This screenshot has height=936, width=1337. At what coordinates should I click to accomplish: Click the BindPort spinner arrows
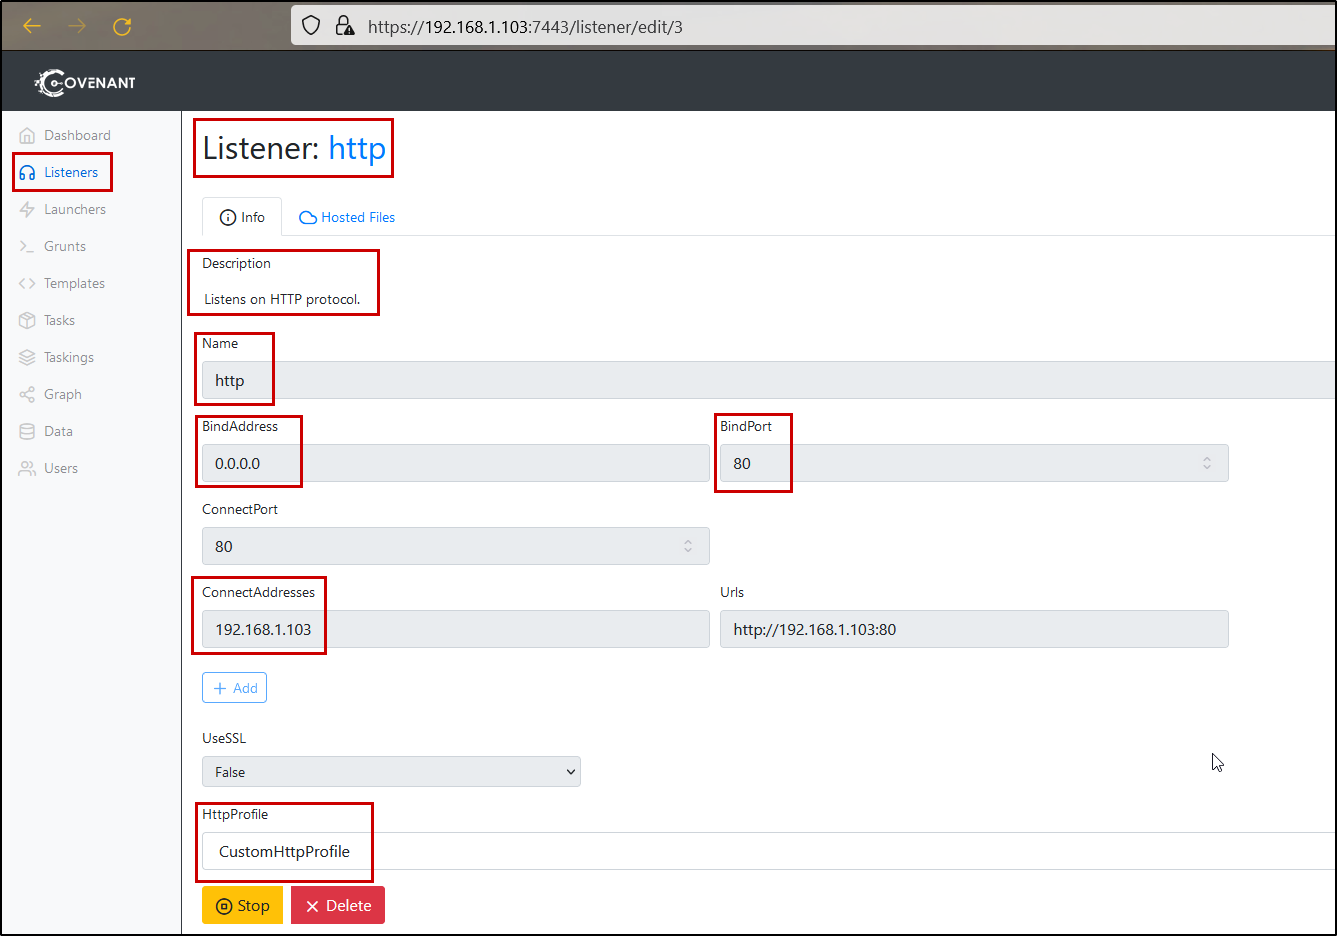(x=1207, y=463)
